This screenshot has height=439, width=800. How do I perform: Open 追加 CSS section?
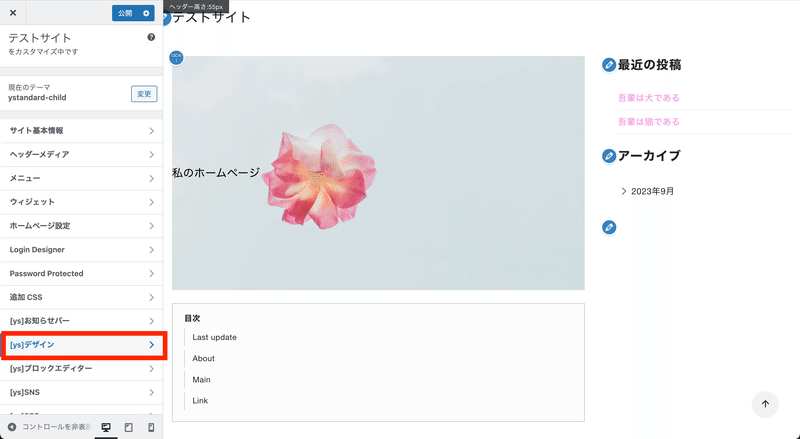(82, 297)
